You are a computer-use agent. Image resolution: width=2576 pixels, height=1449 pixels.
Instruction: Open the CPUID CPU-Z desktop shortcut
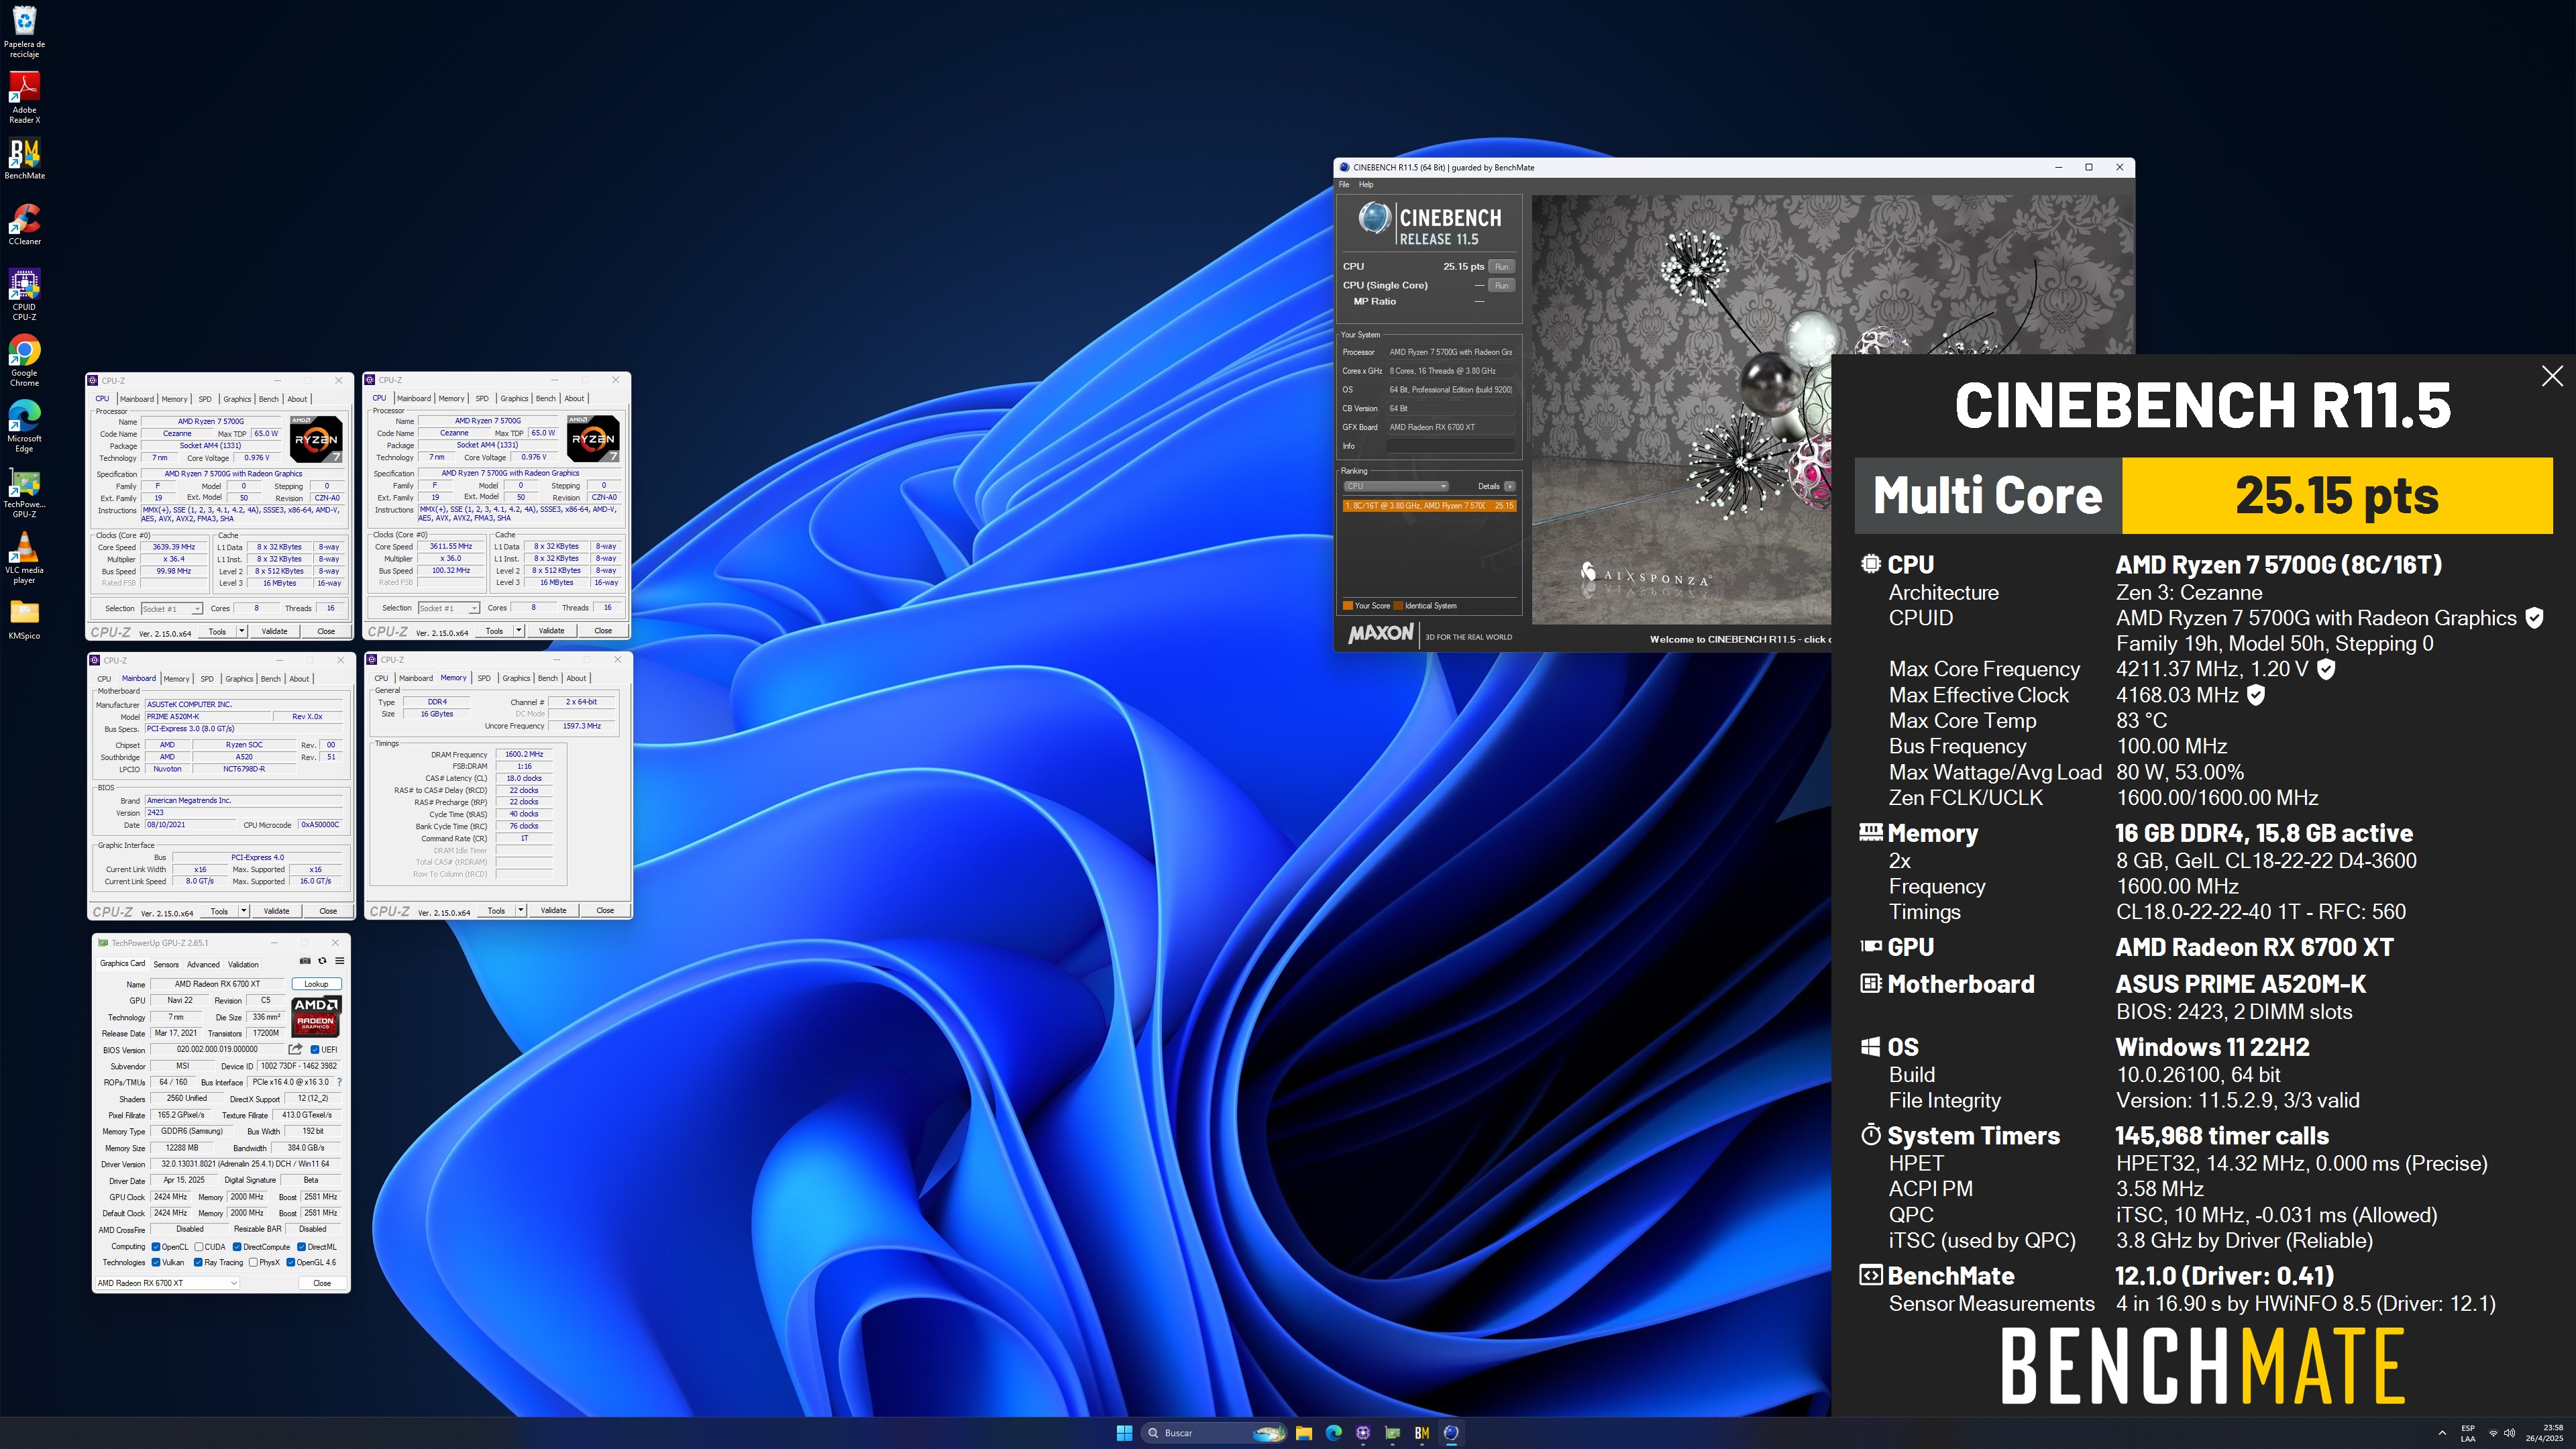pyautogui.click(x=24, y=295)
